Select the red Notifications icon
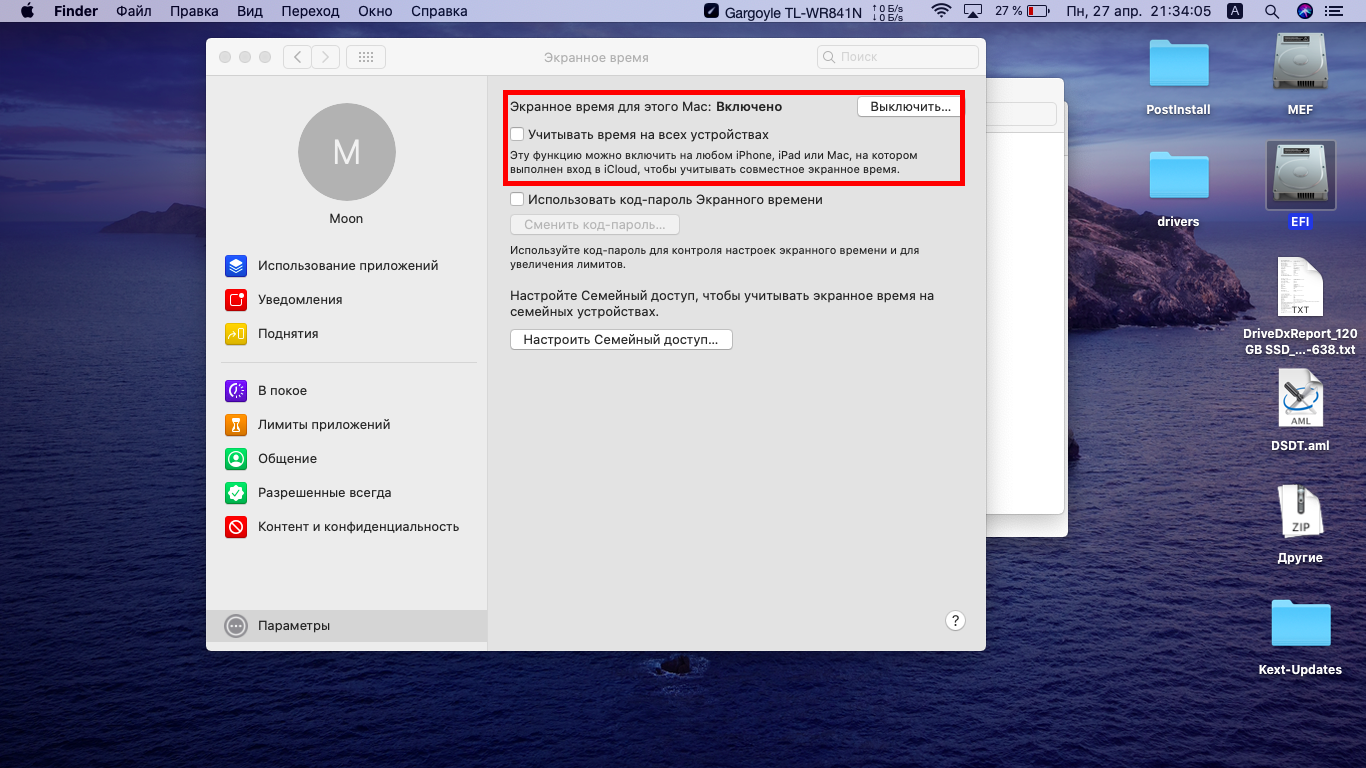 pyautogui.click(x=236, y=300)
